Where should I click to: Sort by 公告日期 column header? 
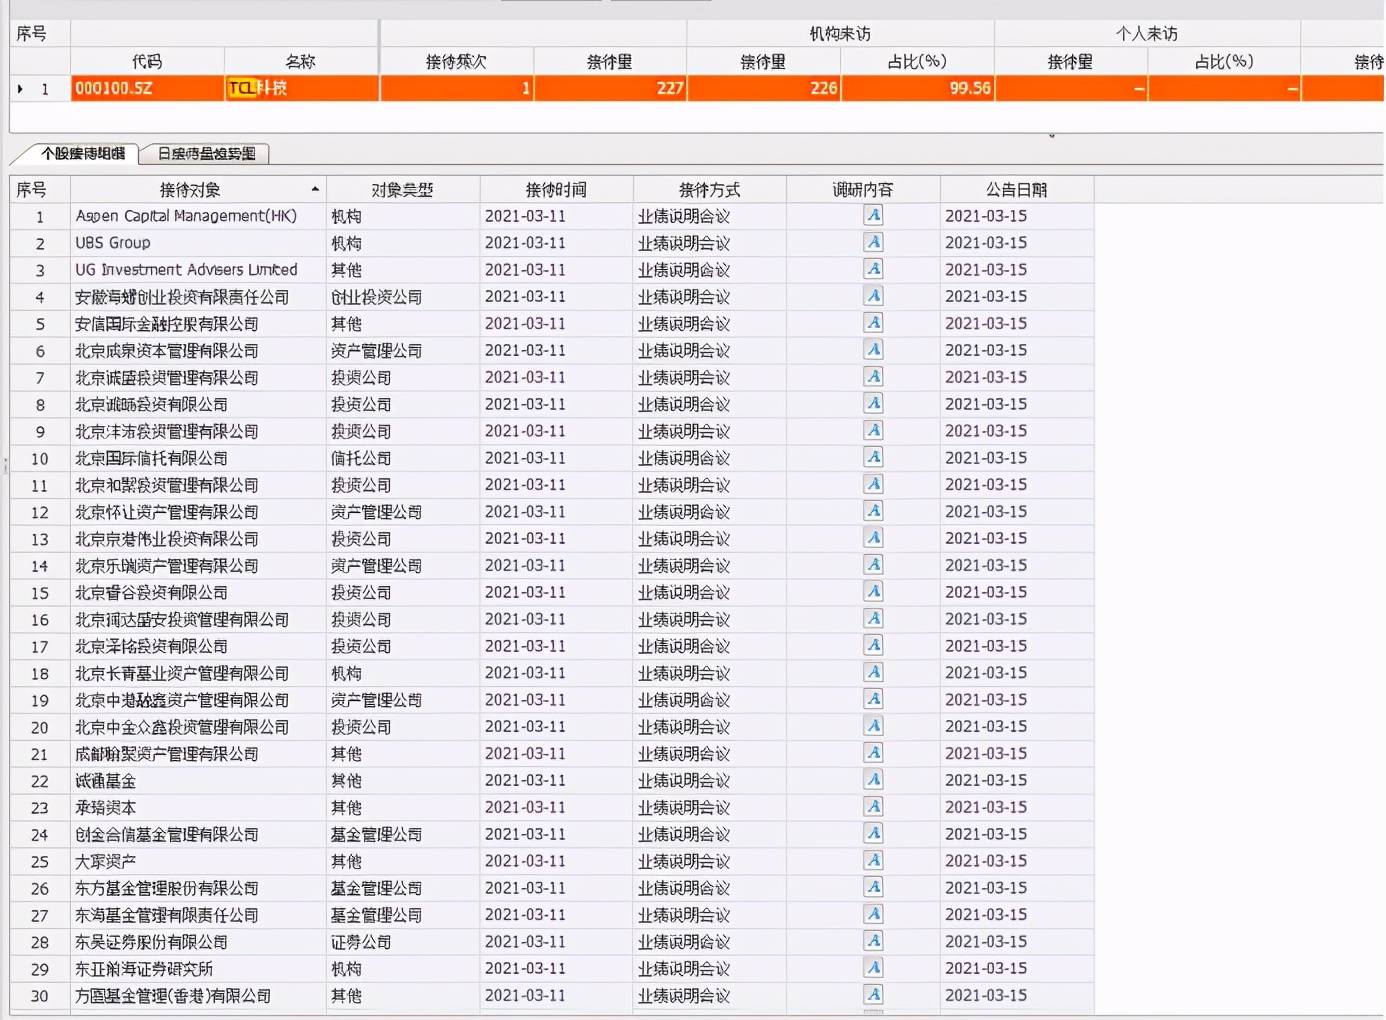(1017, 189)
